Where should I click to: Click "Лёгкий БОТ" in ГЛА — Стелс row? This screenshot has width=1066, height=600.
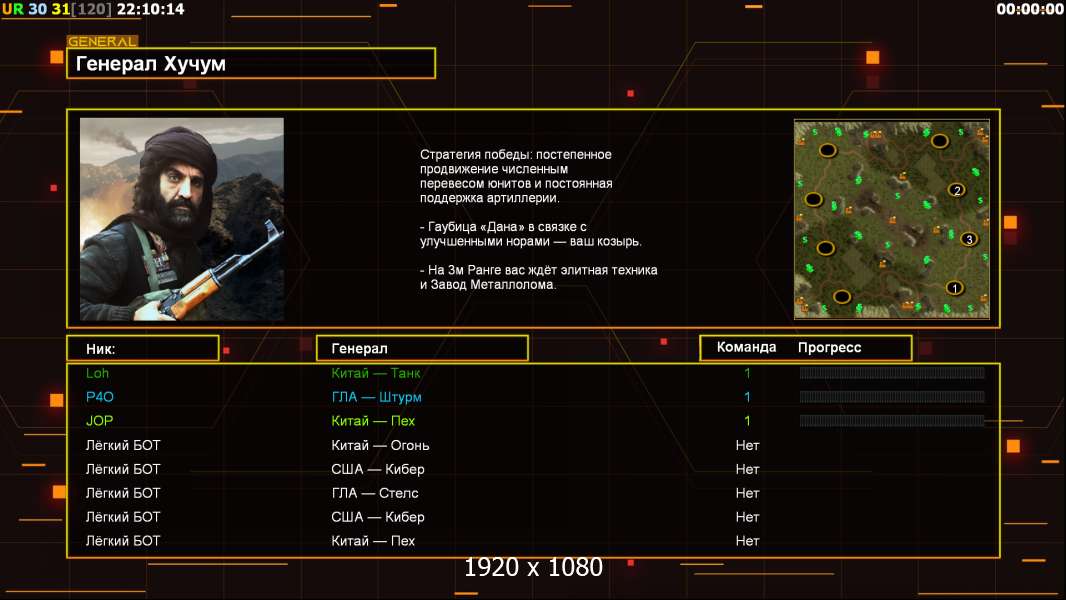[123, 493]
